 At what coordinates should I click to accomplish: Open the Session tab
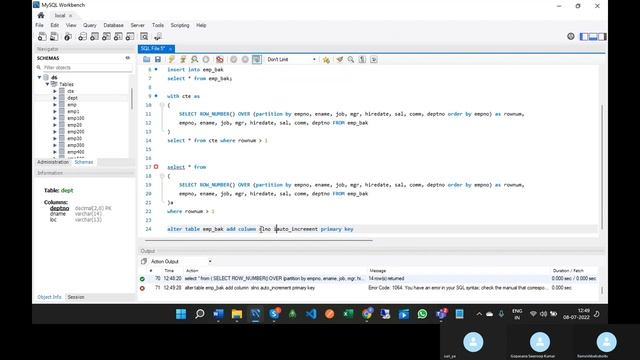point(76,297)
